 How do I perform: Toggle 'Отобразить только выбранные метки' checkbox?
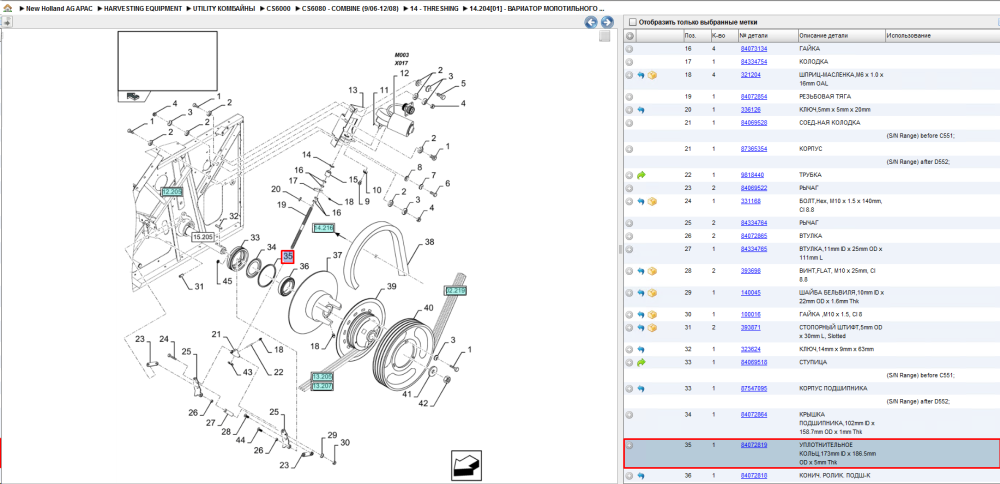pyautogui.click(x=632, y=21)
